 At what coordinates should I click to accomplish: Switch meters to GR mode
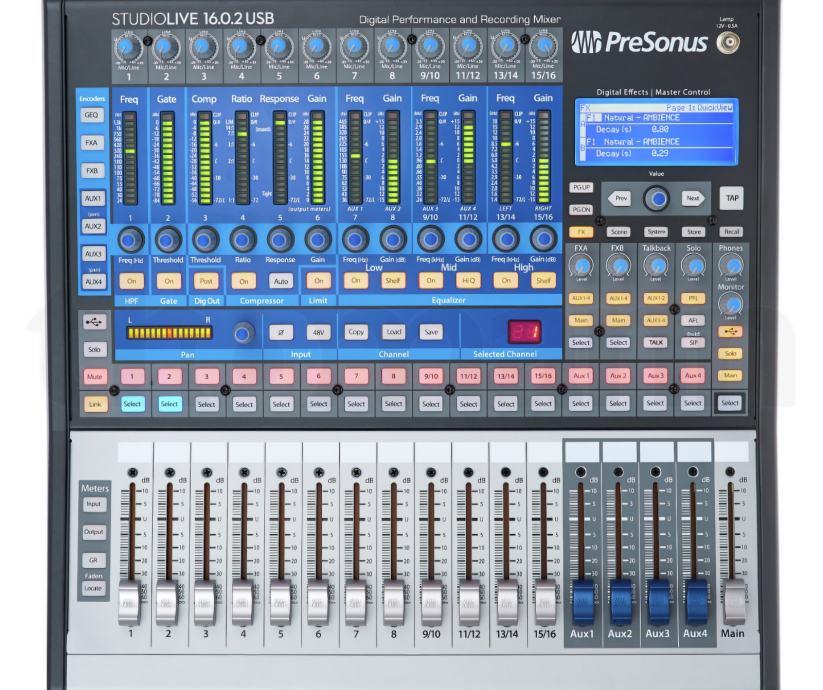click(x=93, y=560)
